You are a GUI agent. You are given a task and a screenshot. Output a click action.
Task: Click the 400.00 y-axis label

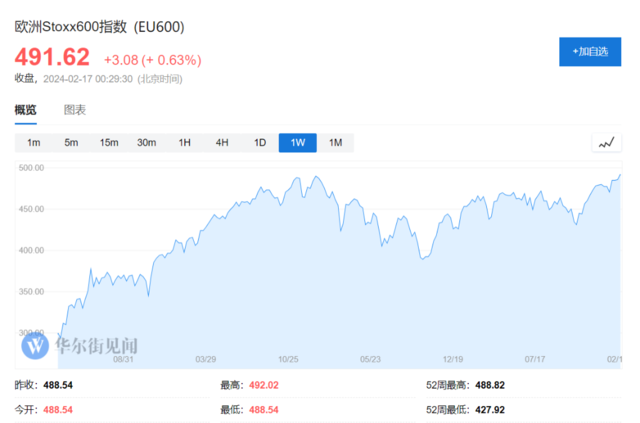pos(31,250)
